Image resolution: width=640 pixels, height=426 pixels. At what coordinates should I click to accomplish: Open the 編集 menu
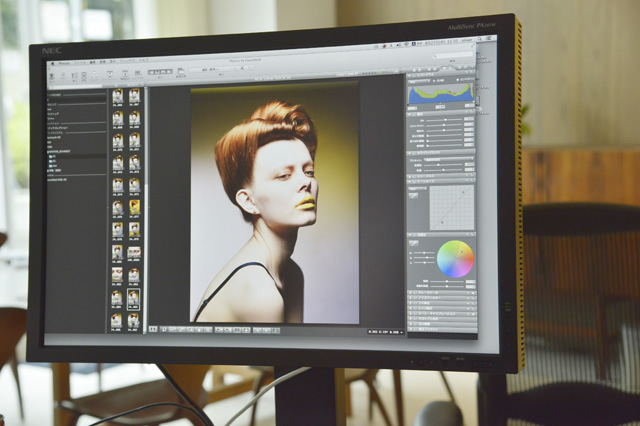tap(93, 63)
